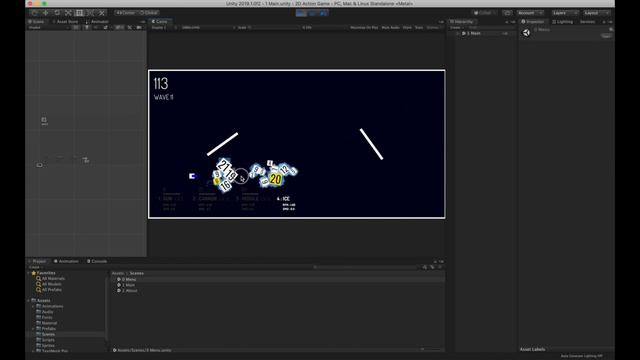
Task: Select the Hand tool in the toolbar
Action: (35, 13)
